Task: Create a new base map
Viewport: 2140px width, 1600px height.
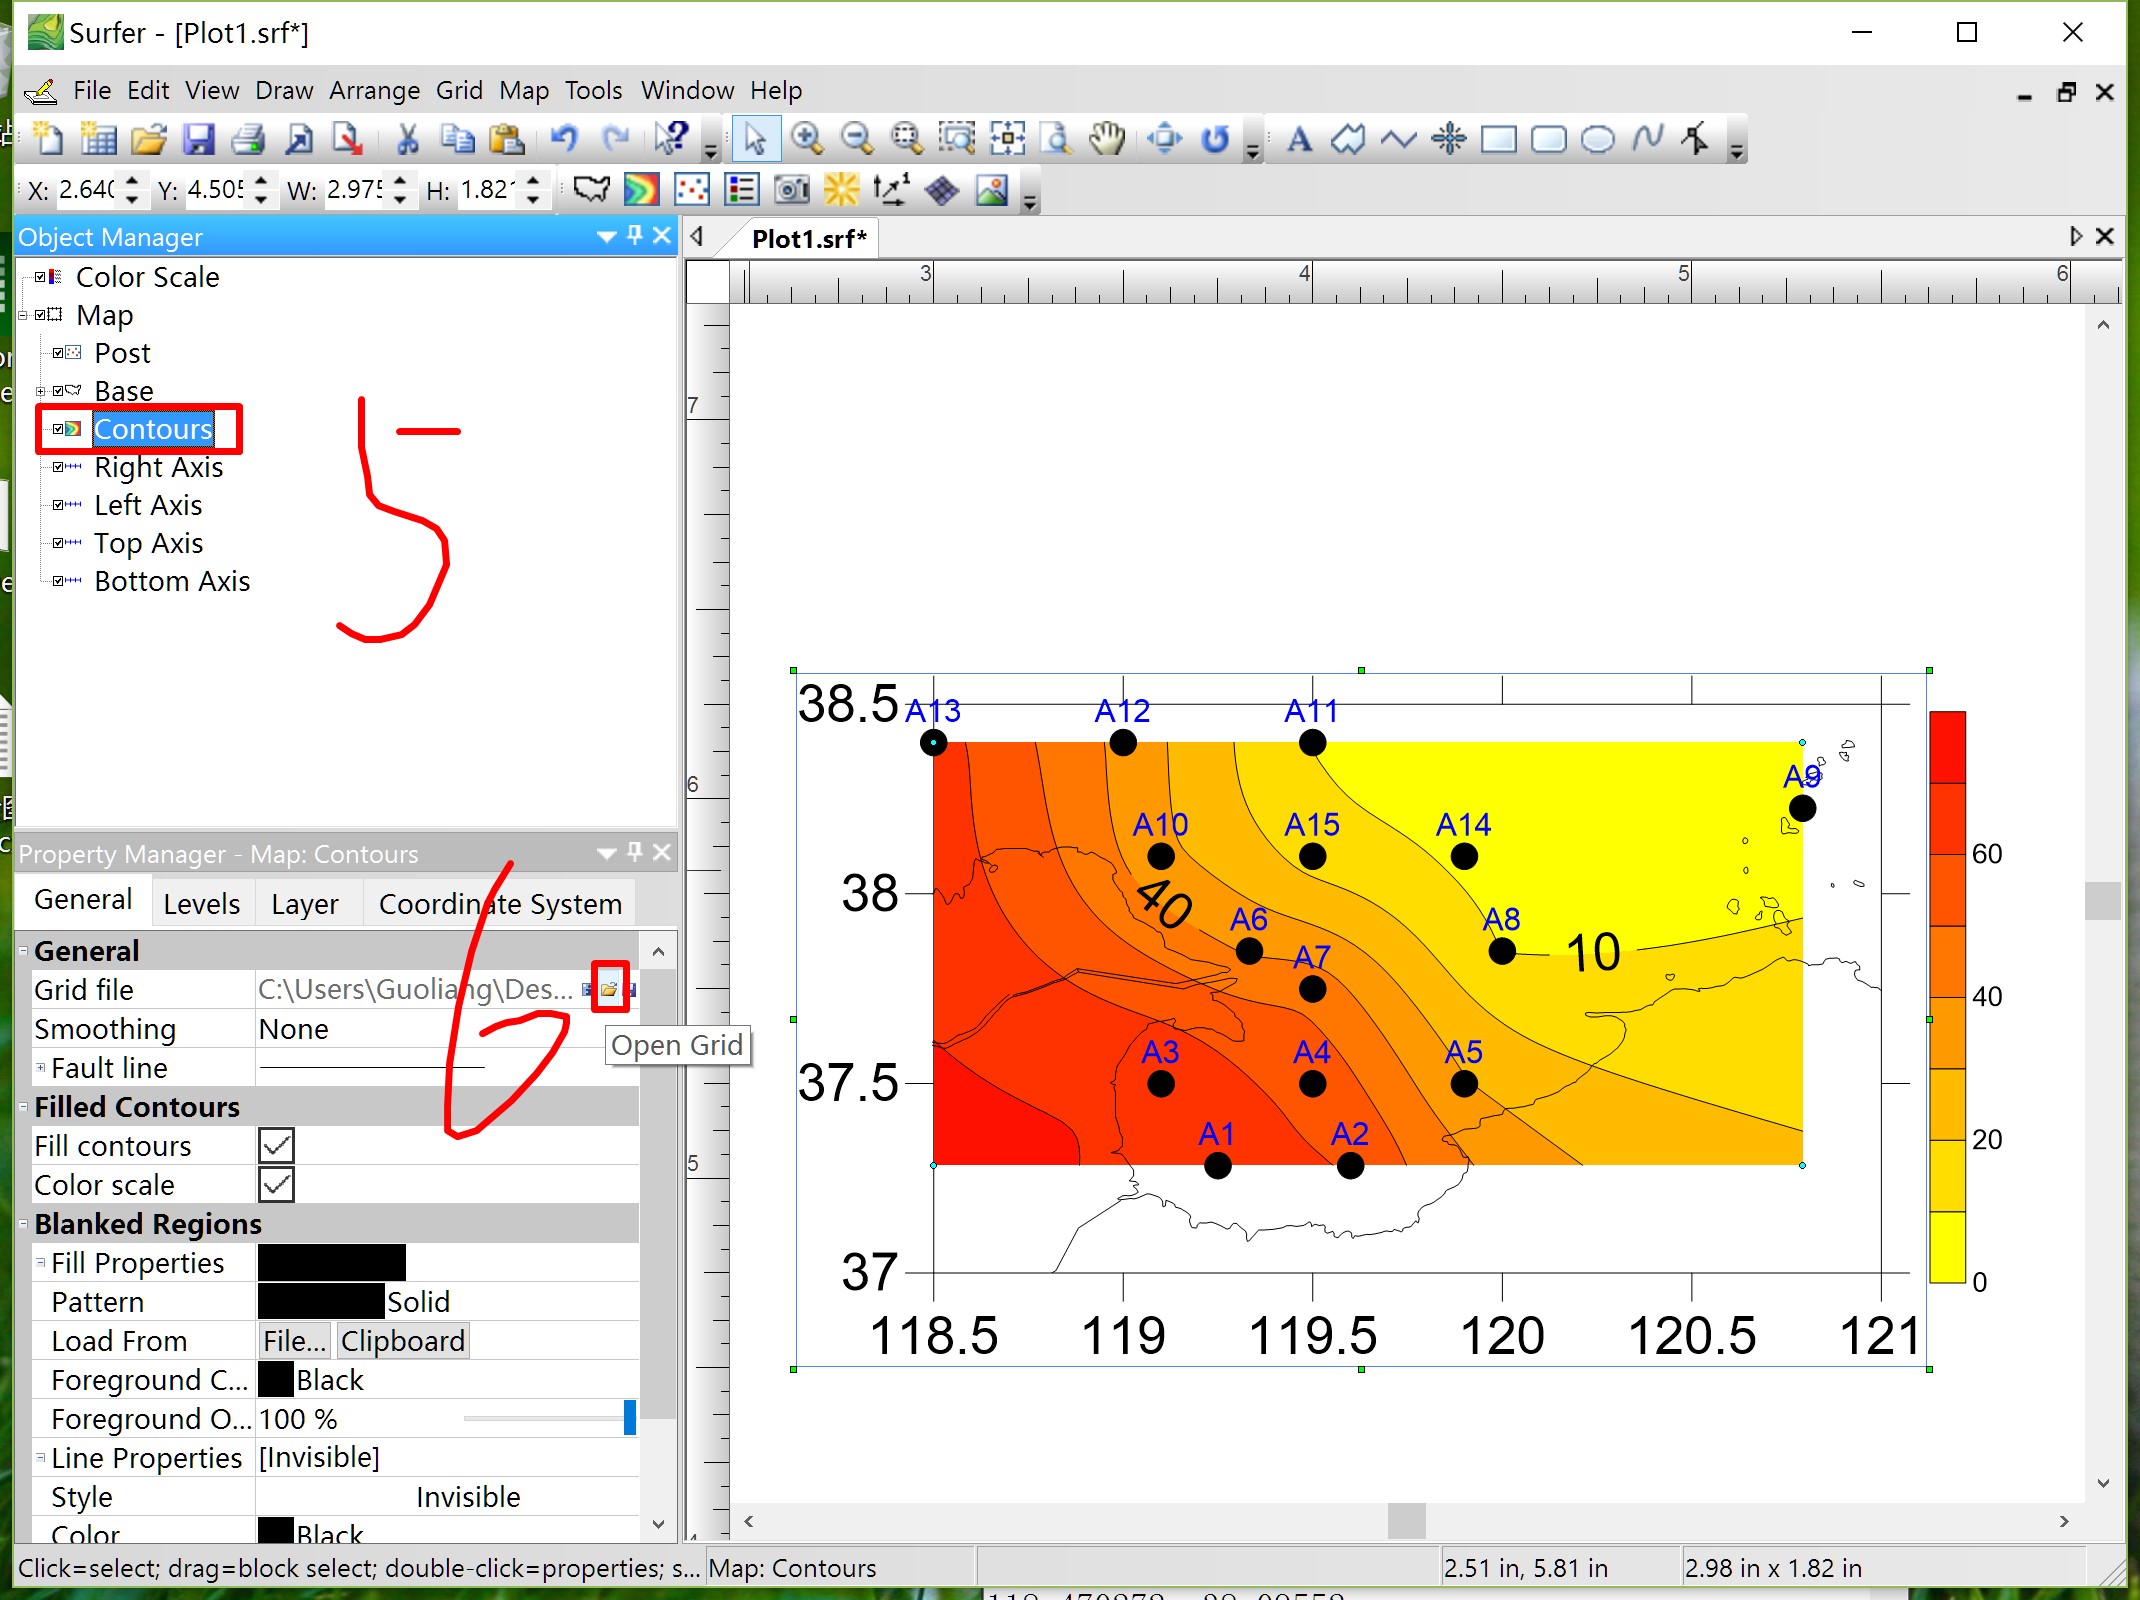Action: tap(592, 189)
